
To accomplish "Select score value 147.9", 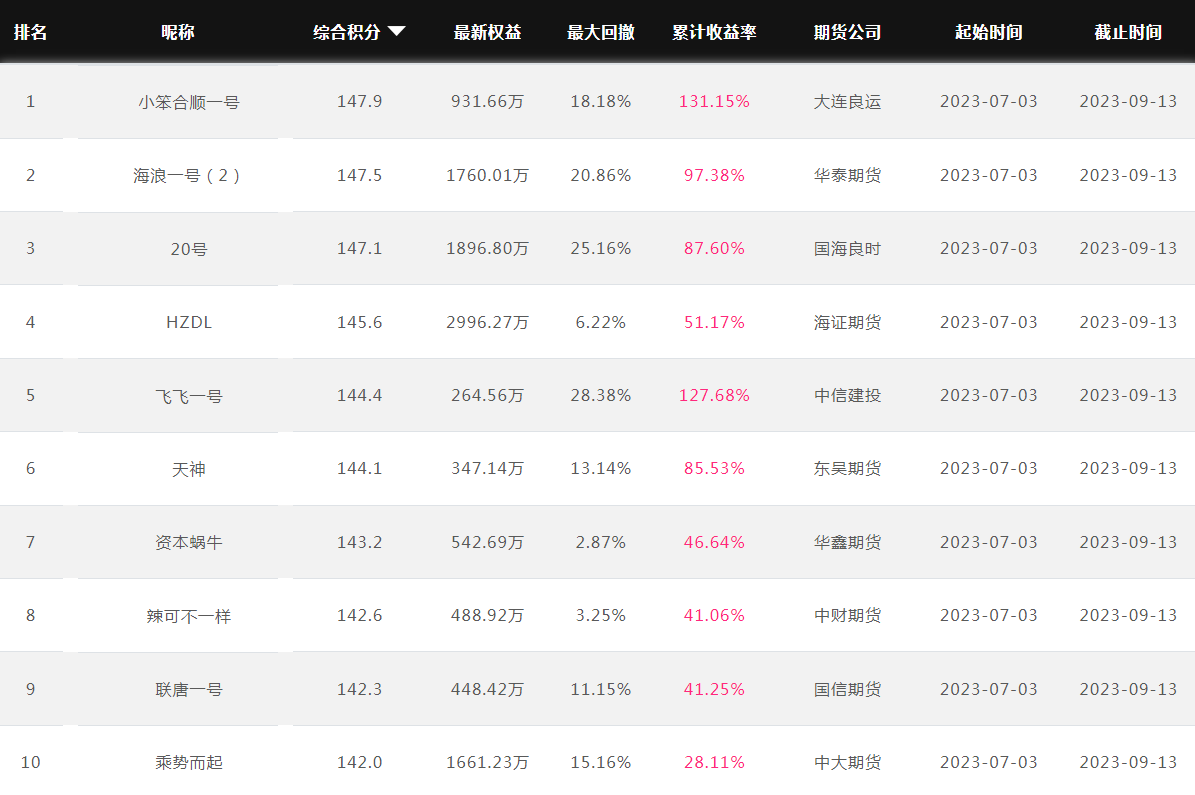I will (360, 101).
